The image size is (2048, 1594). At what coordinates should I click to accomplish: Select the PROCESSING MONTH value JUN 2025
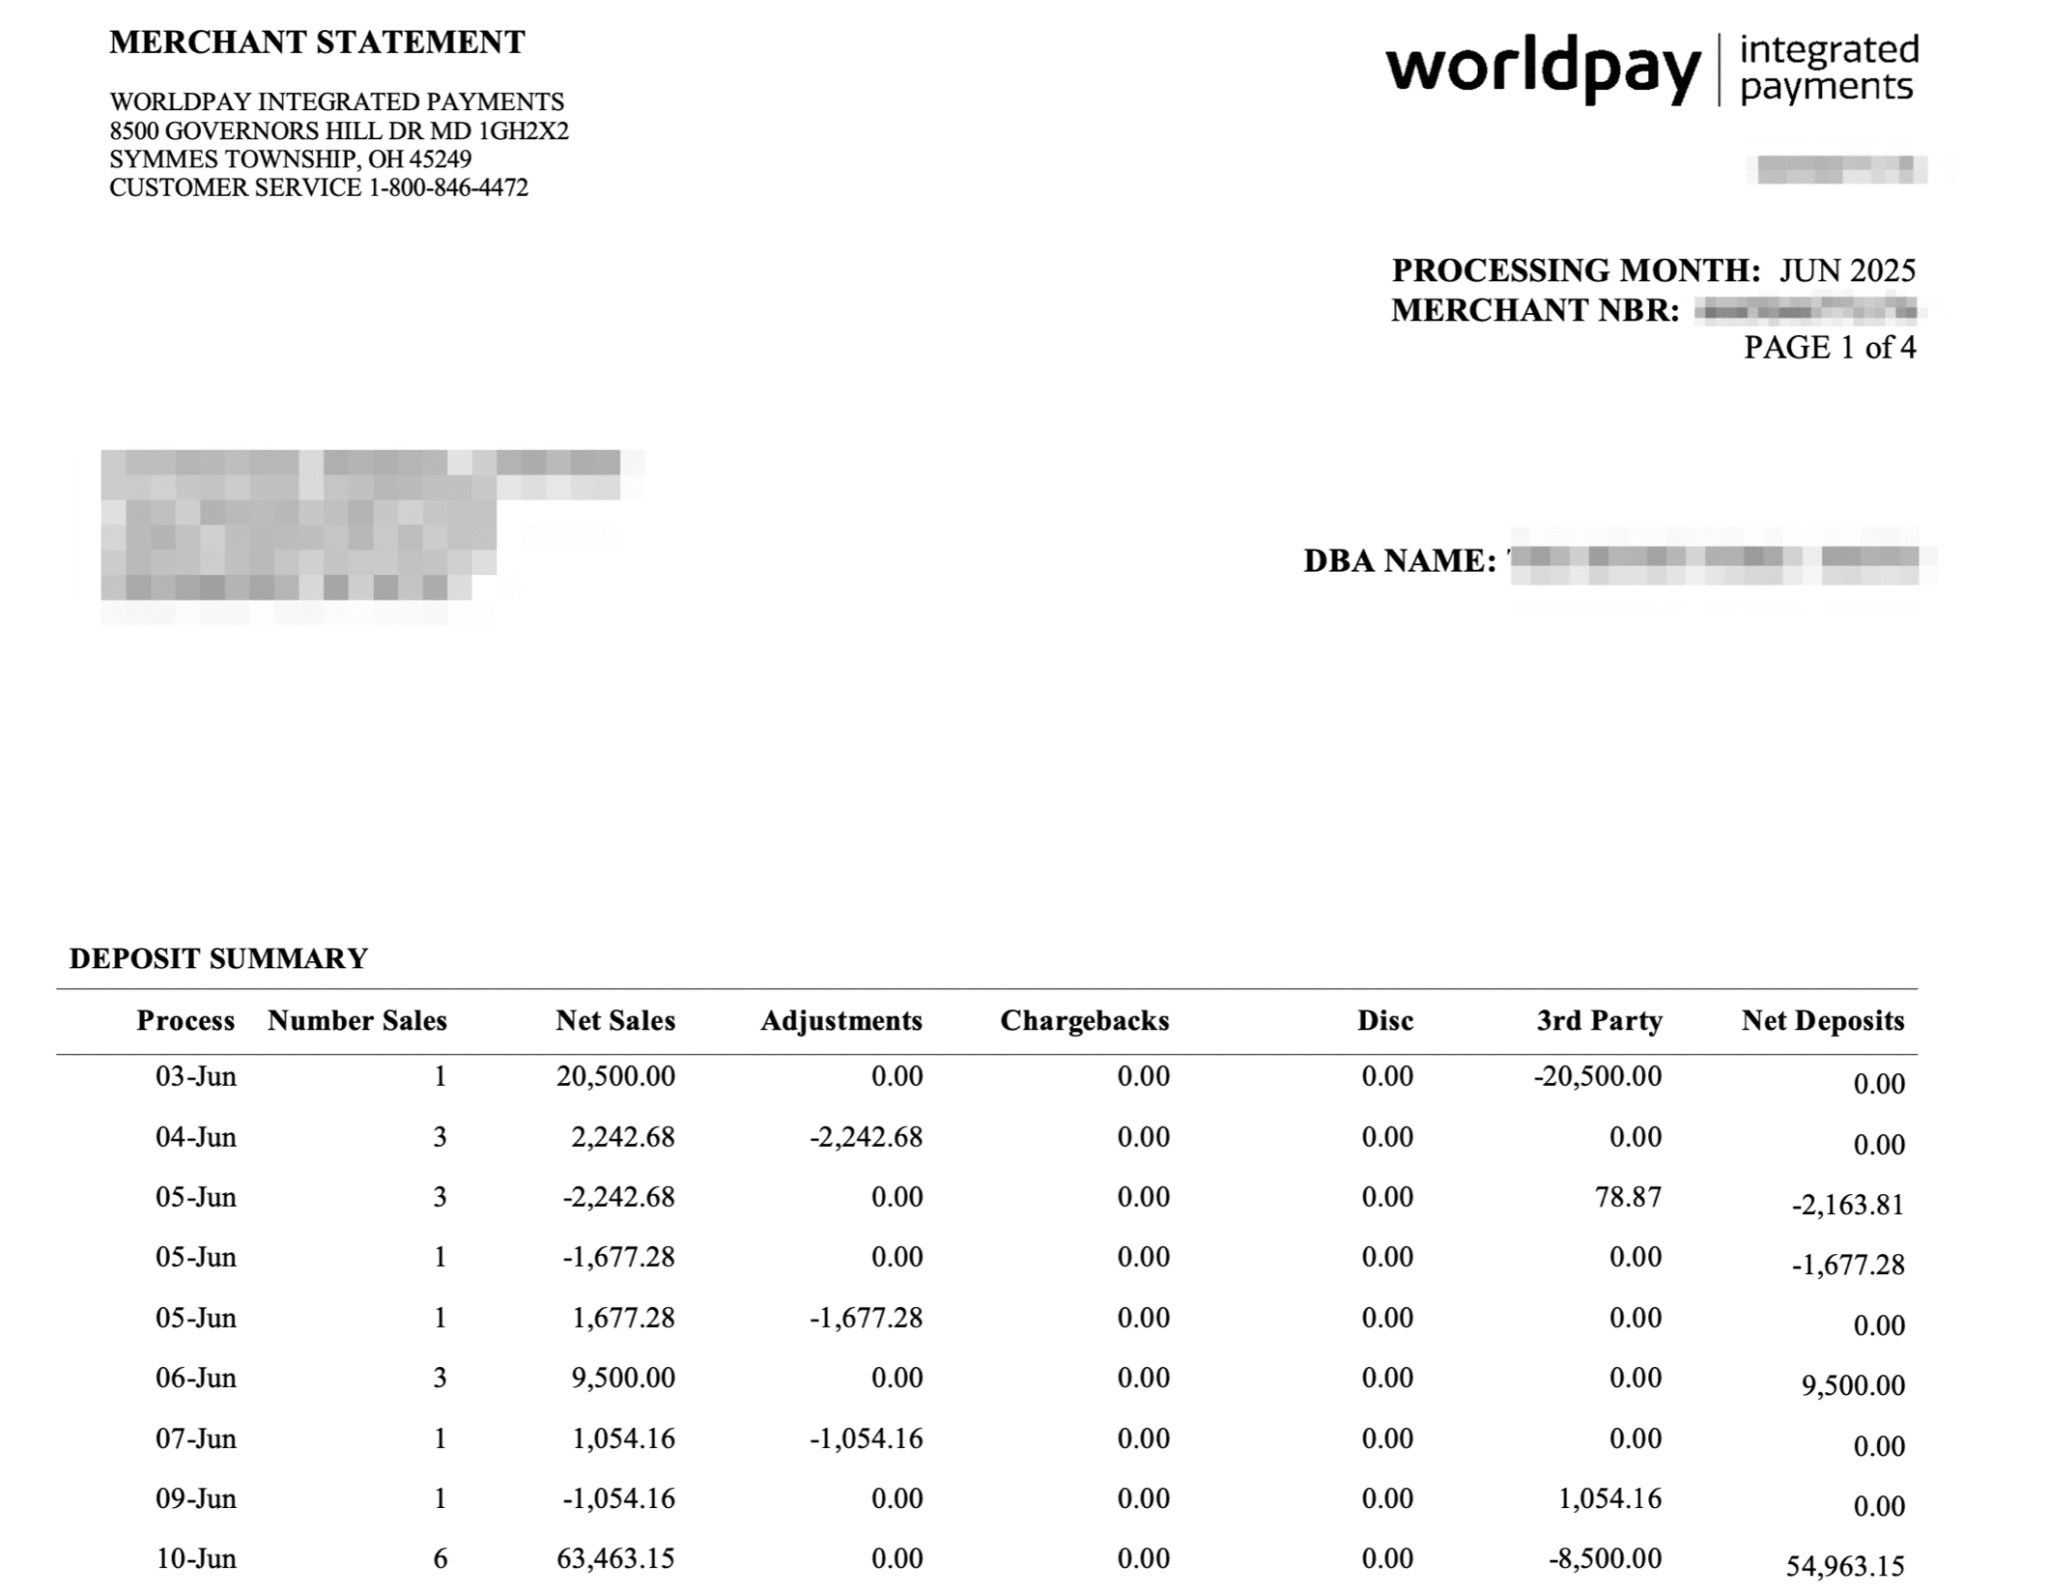1845,272
